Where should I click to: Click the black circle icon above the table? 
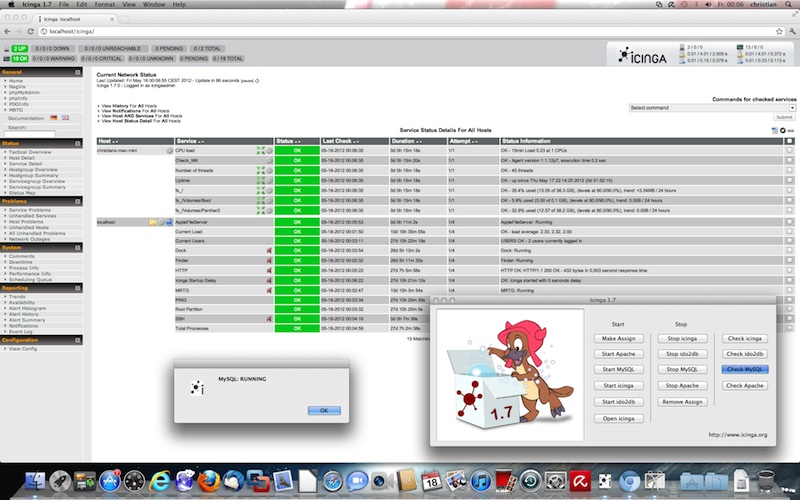click(x=783, y=131)
